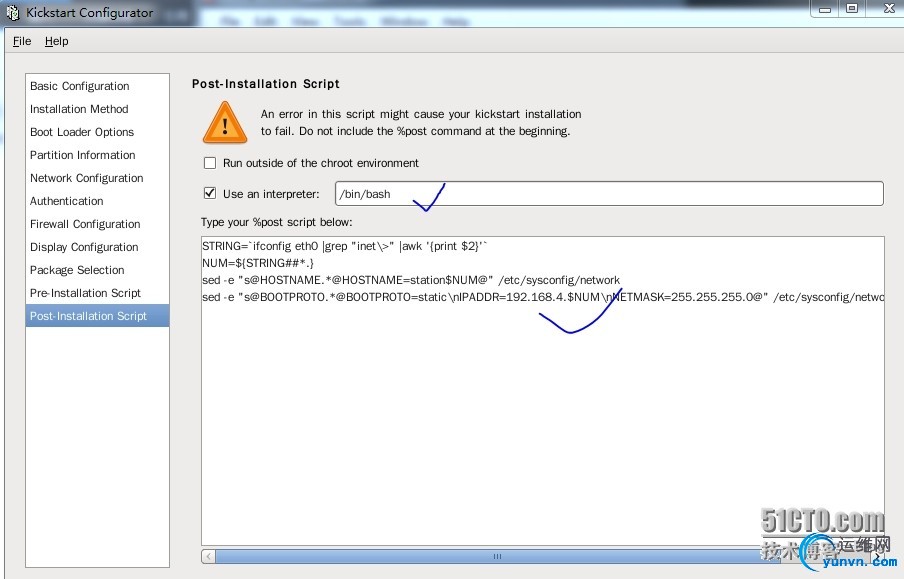Enable Run outside of the chroot environment
Image resolution: width=904 pixels, height=579 pixels.
pyautogui.click(x=210, y=163)
